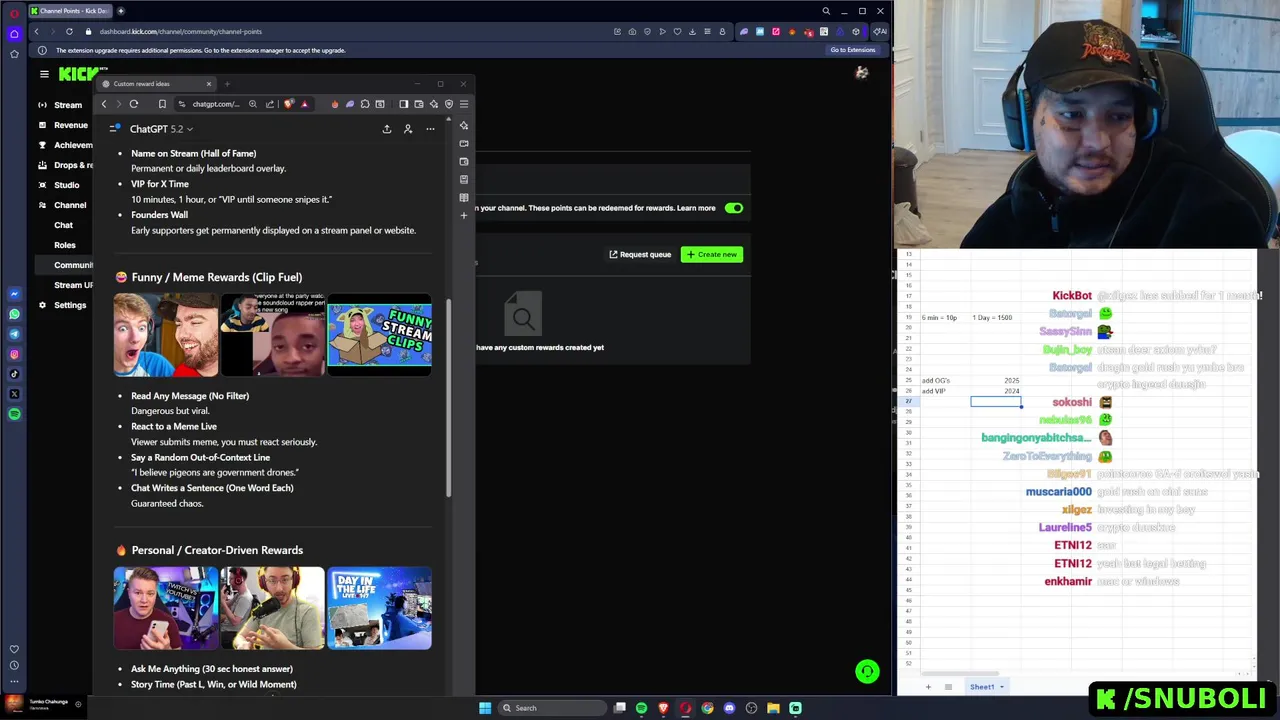Reload the ChatGPT page in front window
Image resolution: width=1280 pixels, height=720 pixels.
click(133, 104)
